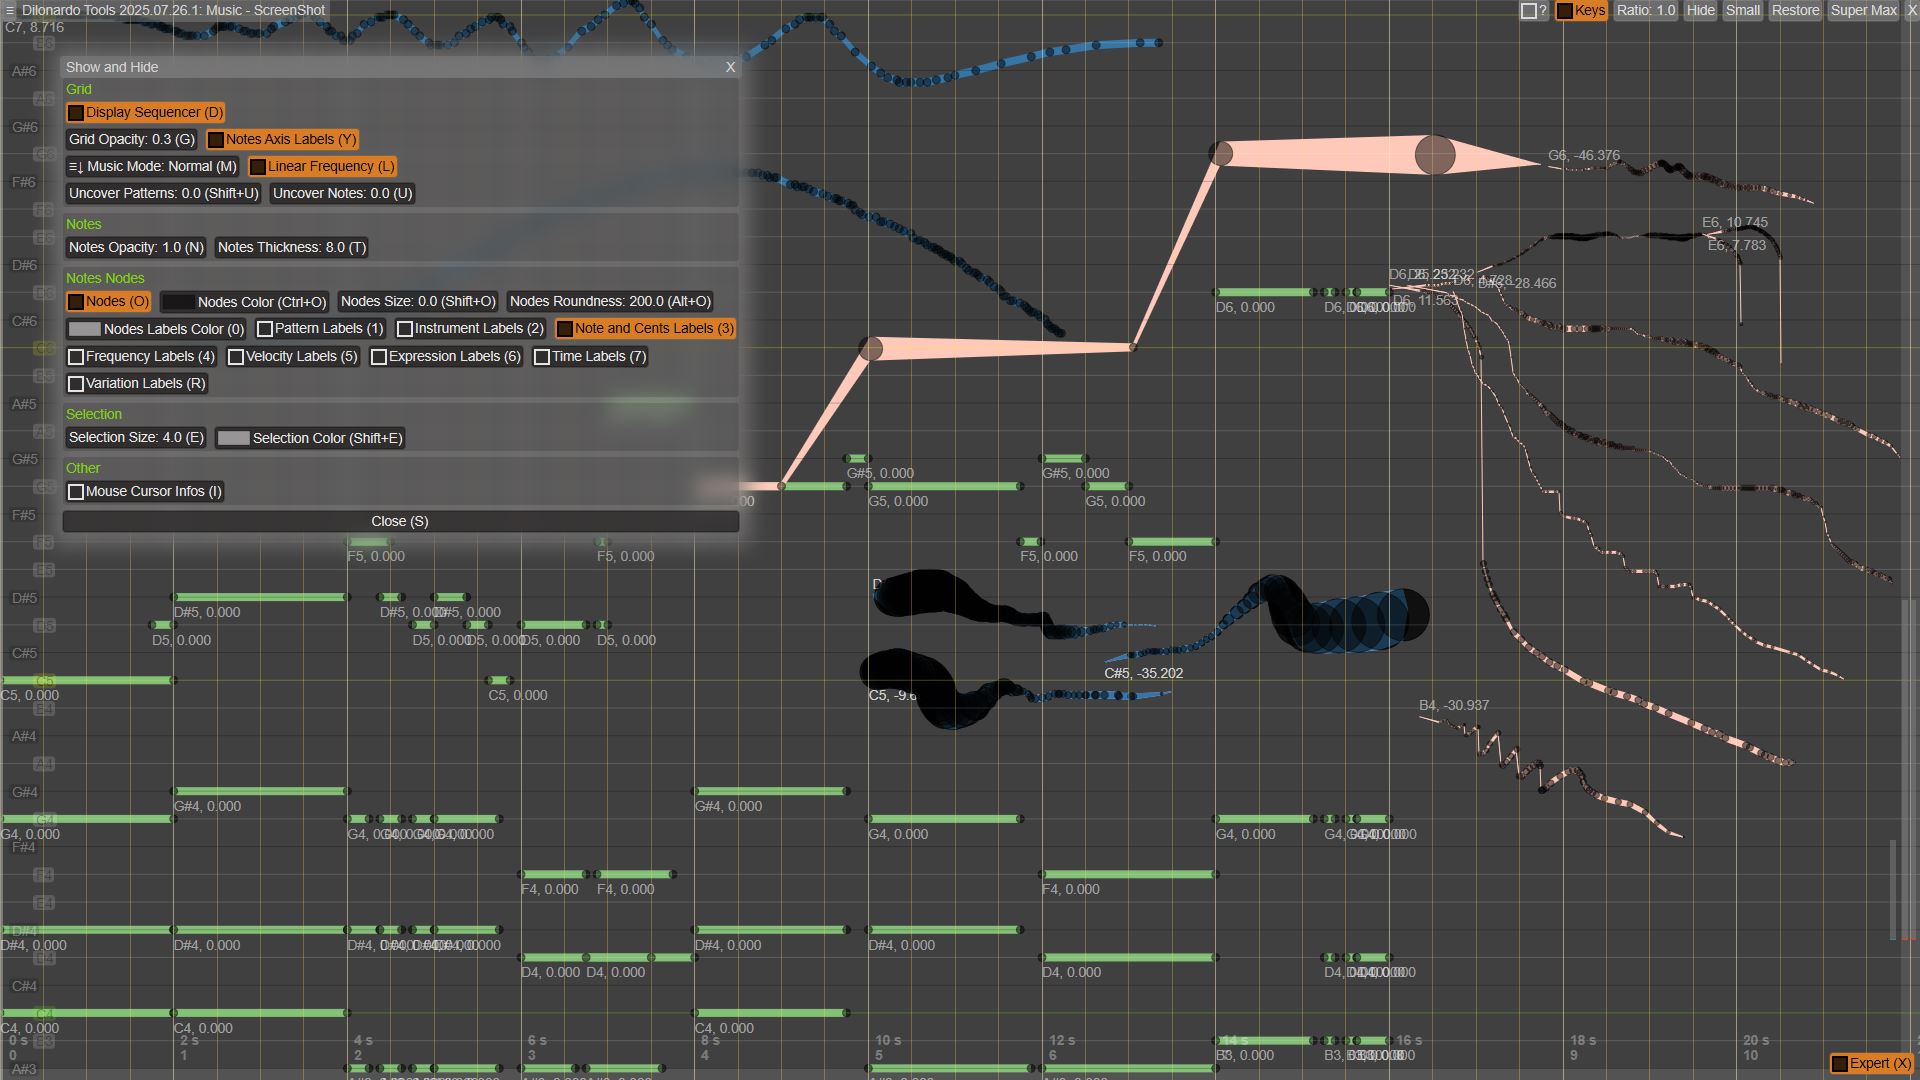Toggle the Keys button in top bar
This screenshot has height=1080, width=1920.
tap(1581, 11)
